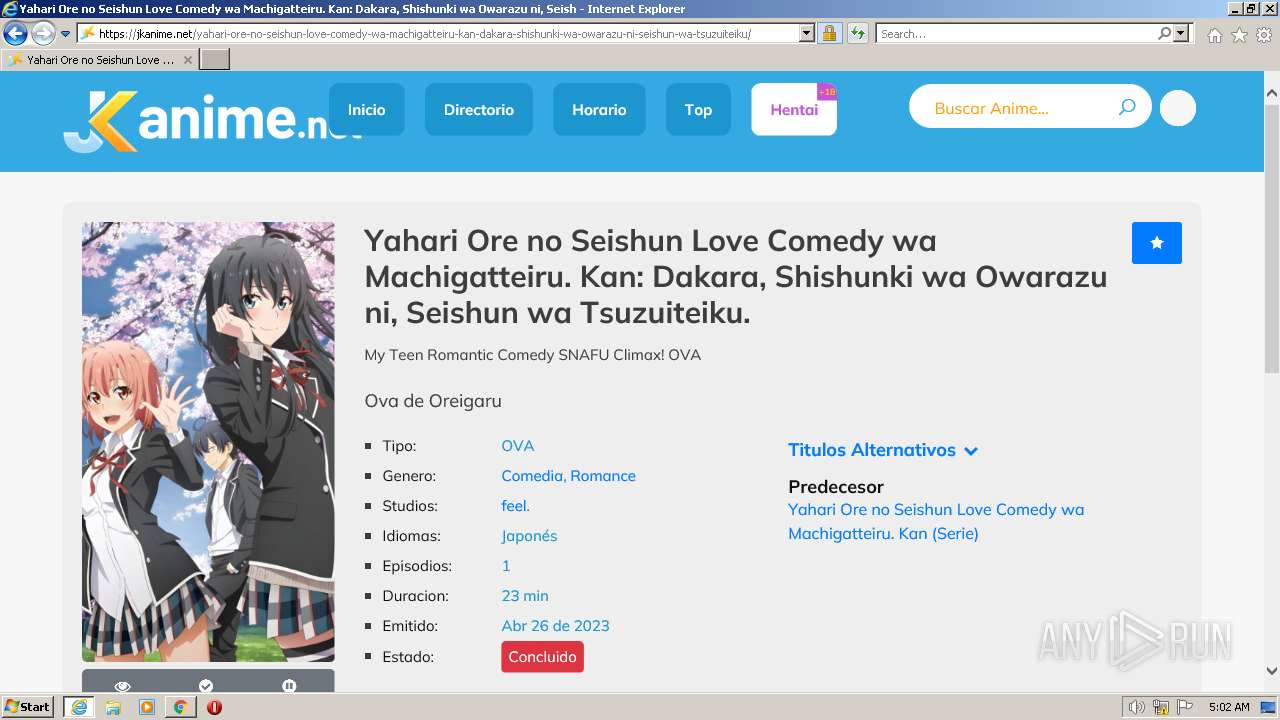Open the Directorio menu item
1280x720 pixels.
479,109
